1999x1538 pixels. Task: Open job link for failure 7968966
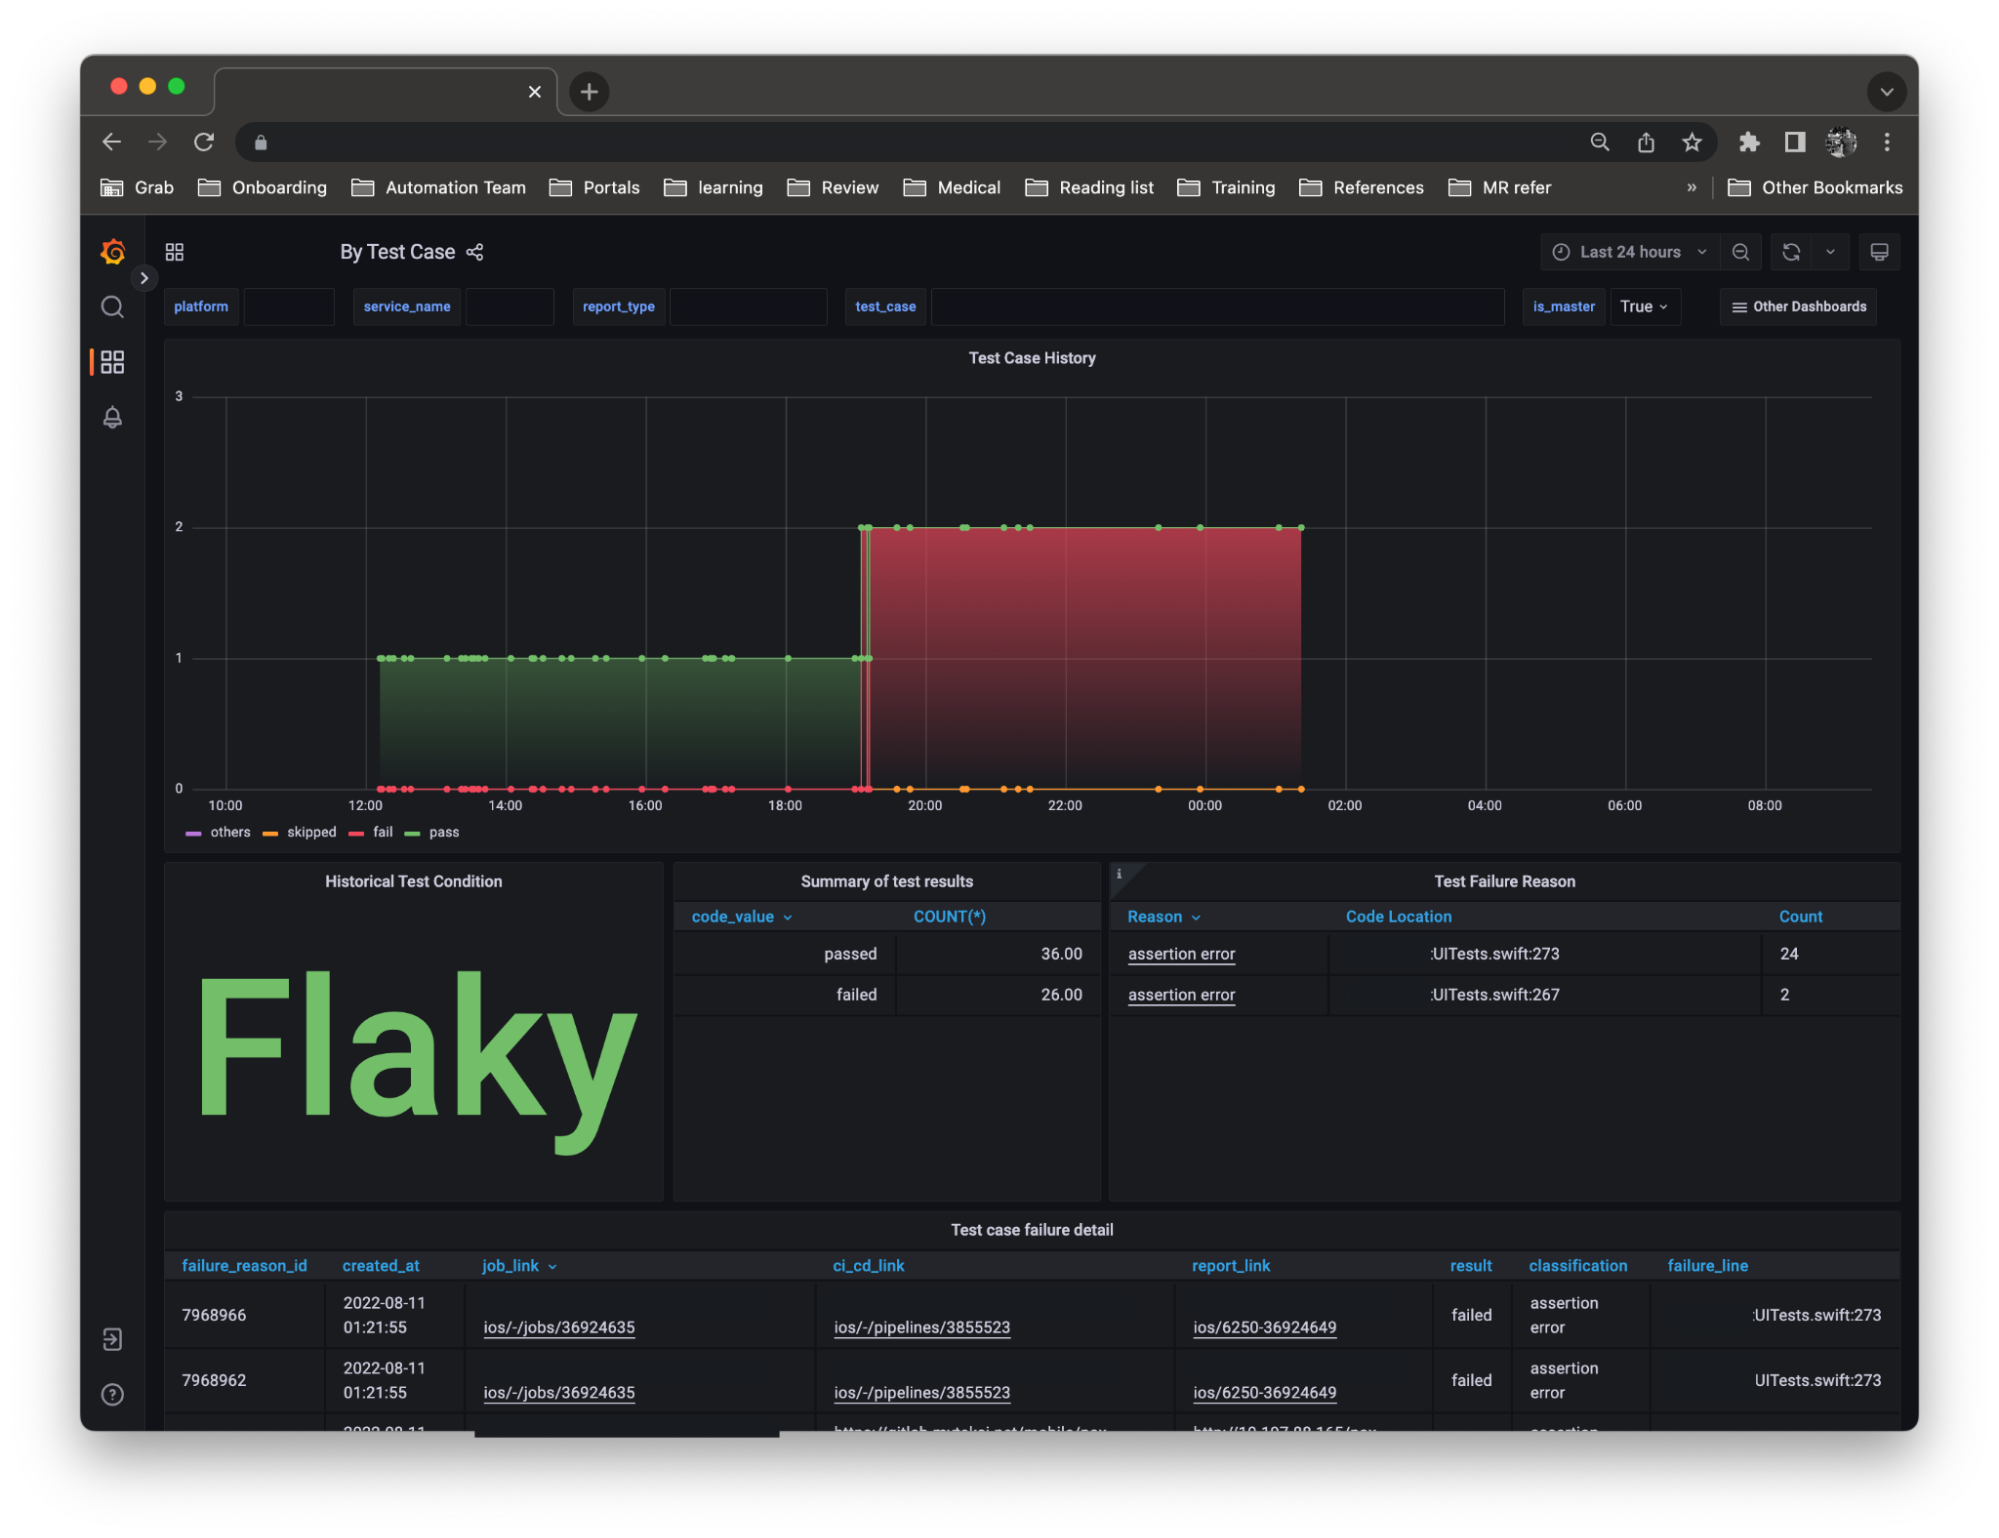pos(559,1328)
